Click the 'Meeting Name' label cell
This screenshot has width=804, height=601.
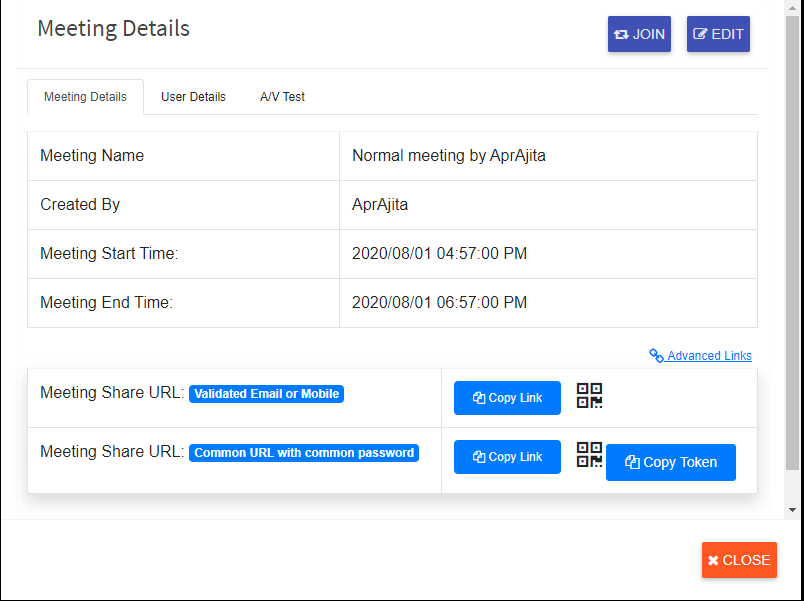tap(184, 156)
